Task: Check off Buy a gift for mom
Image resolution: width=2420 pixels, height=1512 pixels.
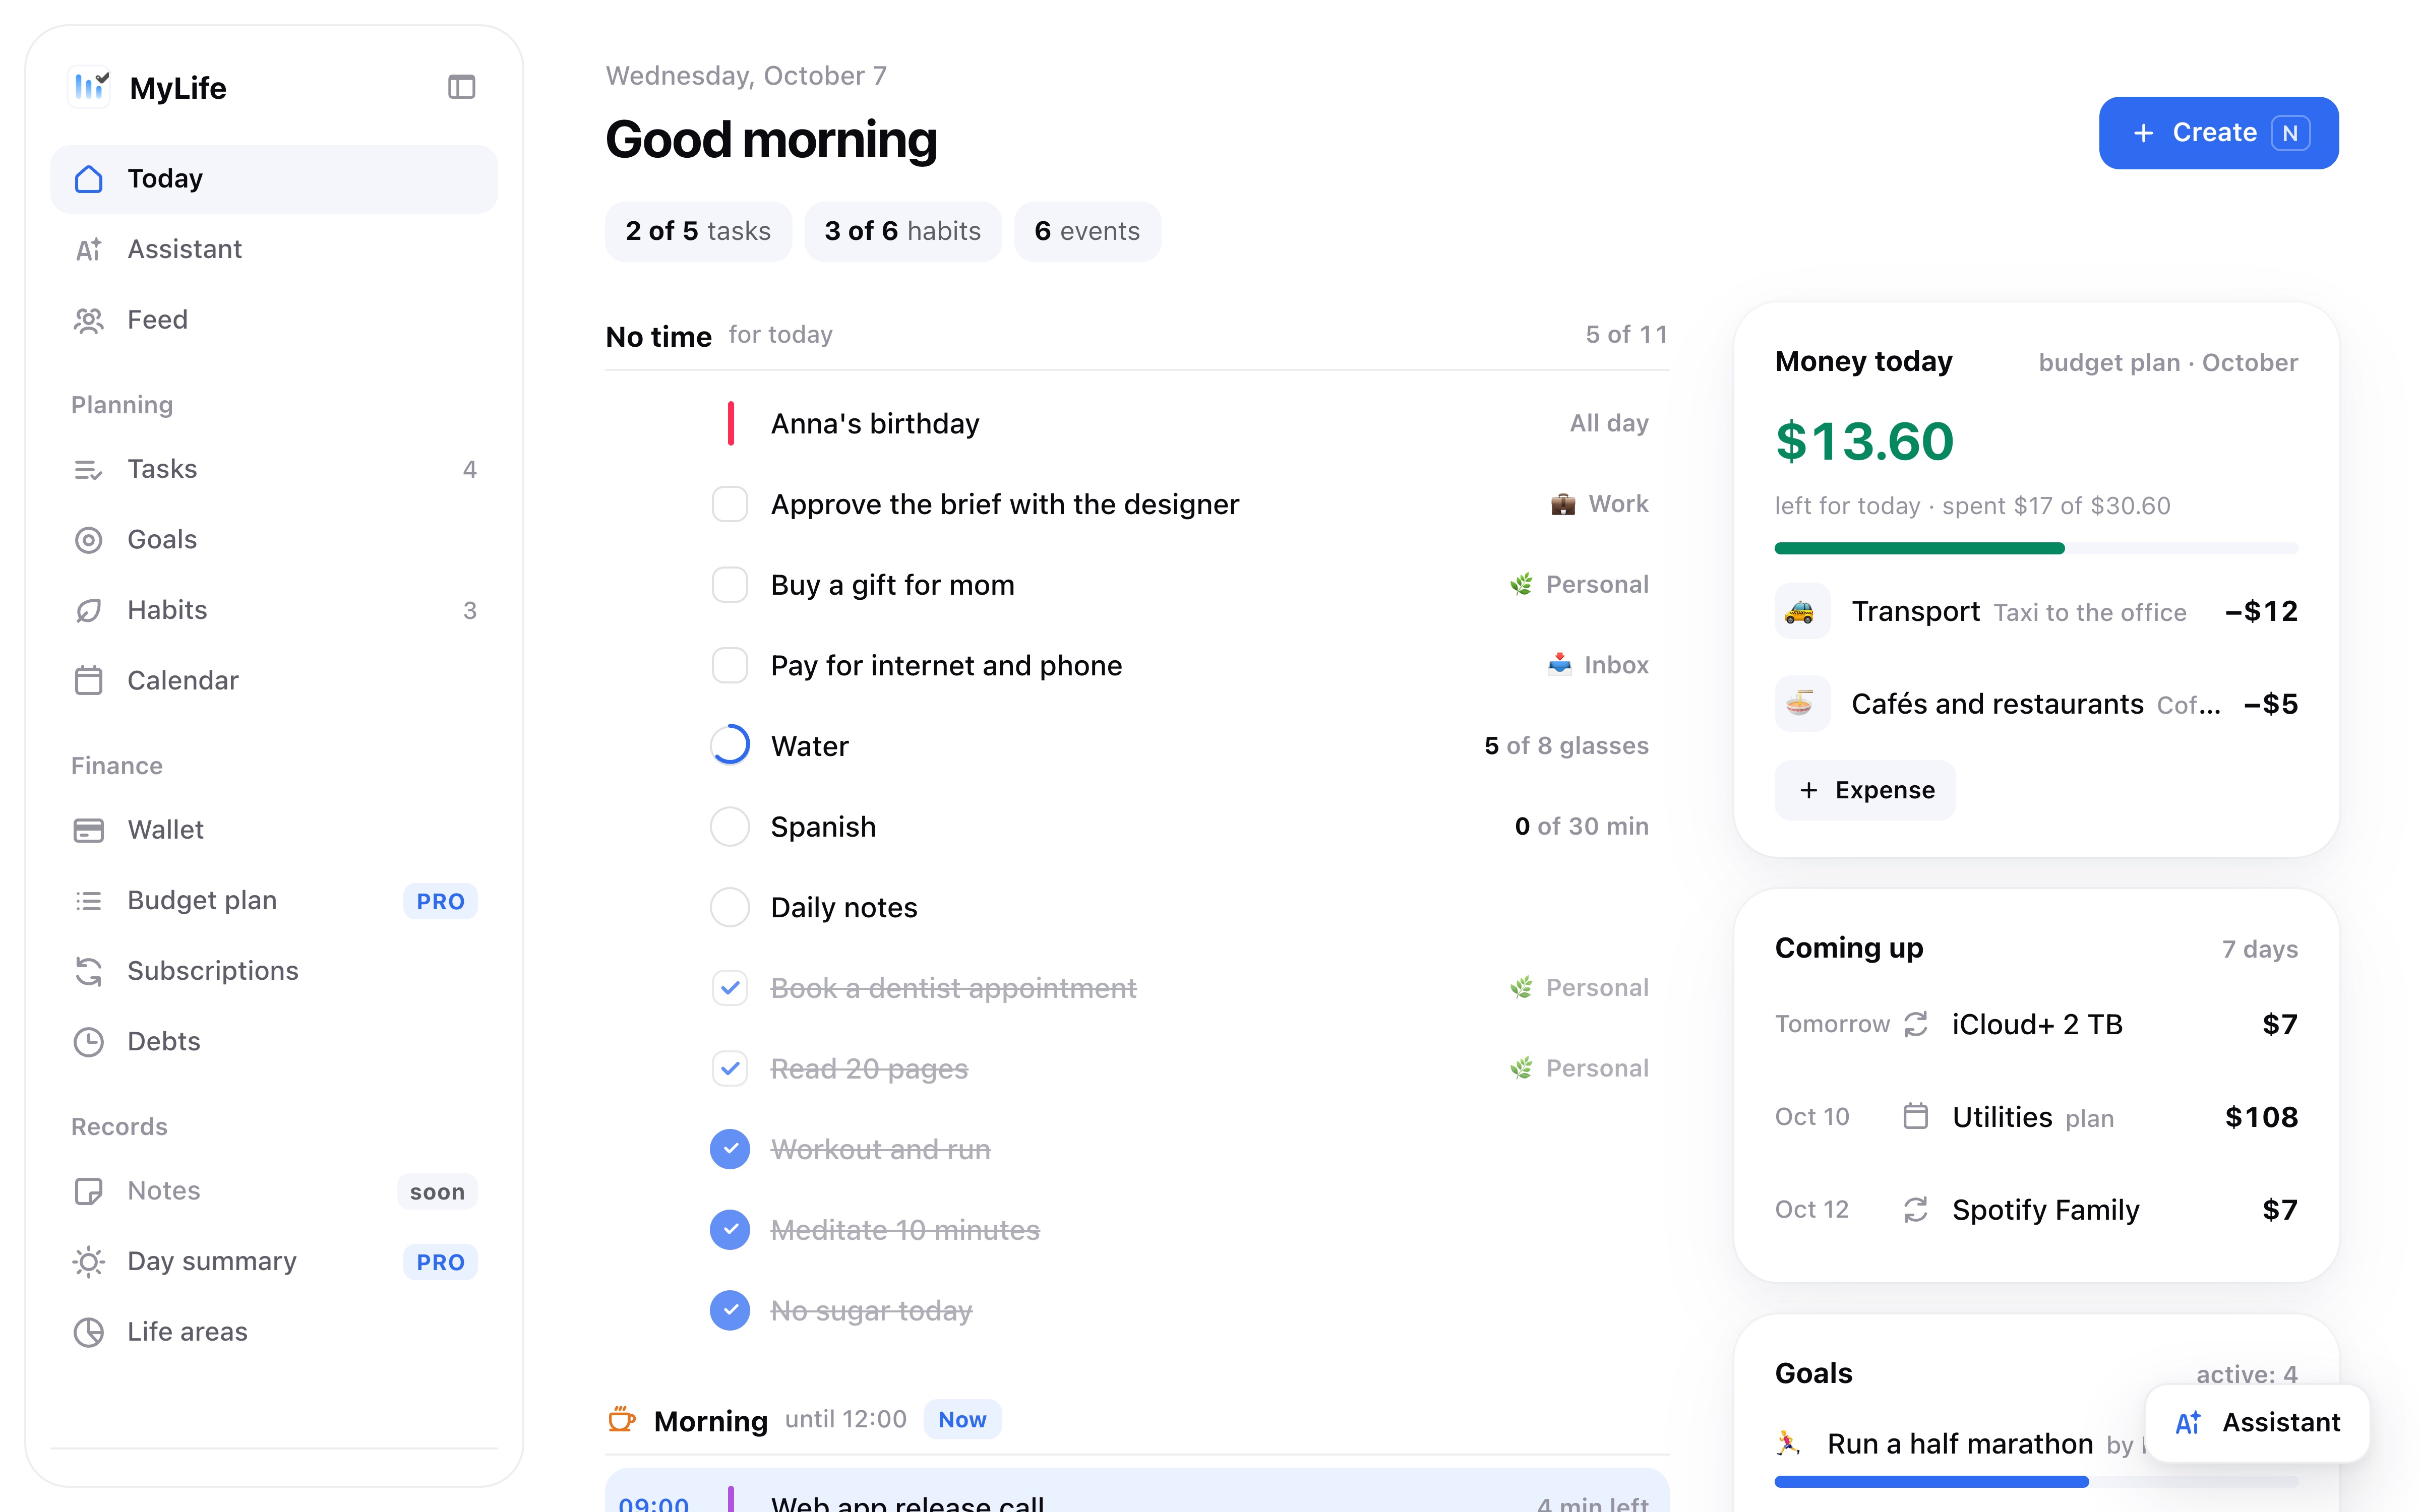Action: pos(729,584)
